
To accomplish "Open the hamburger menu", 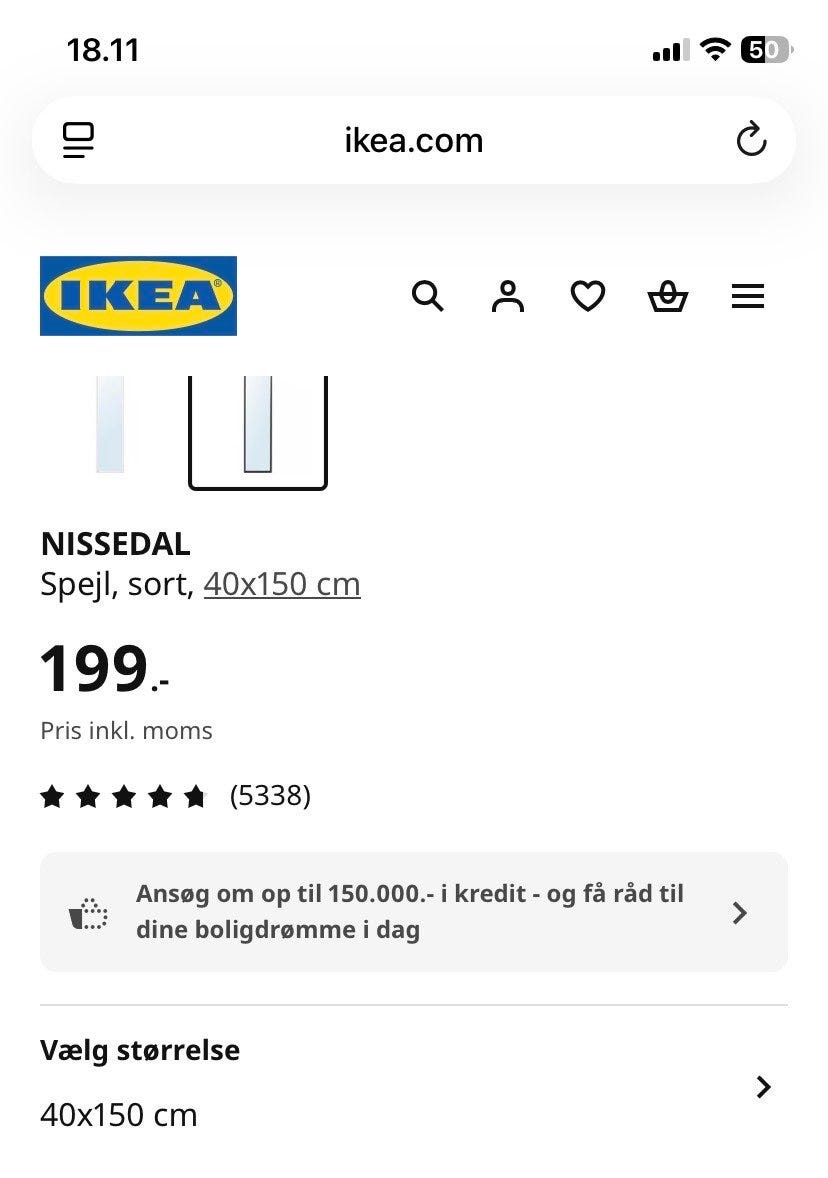I will tap(748, 296).
